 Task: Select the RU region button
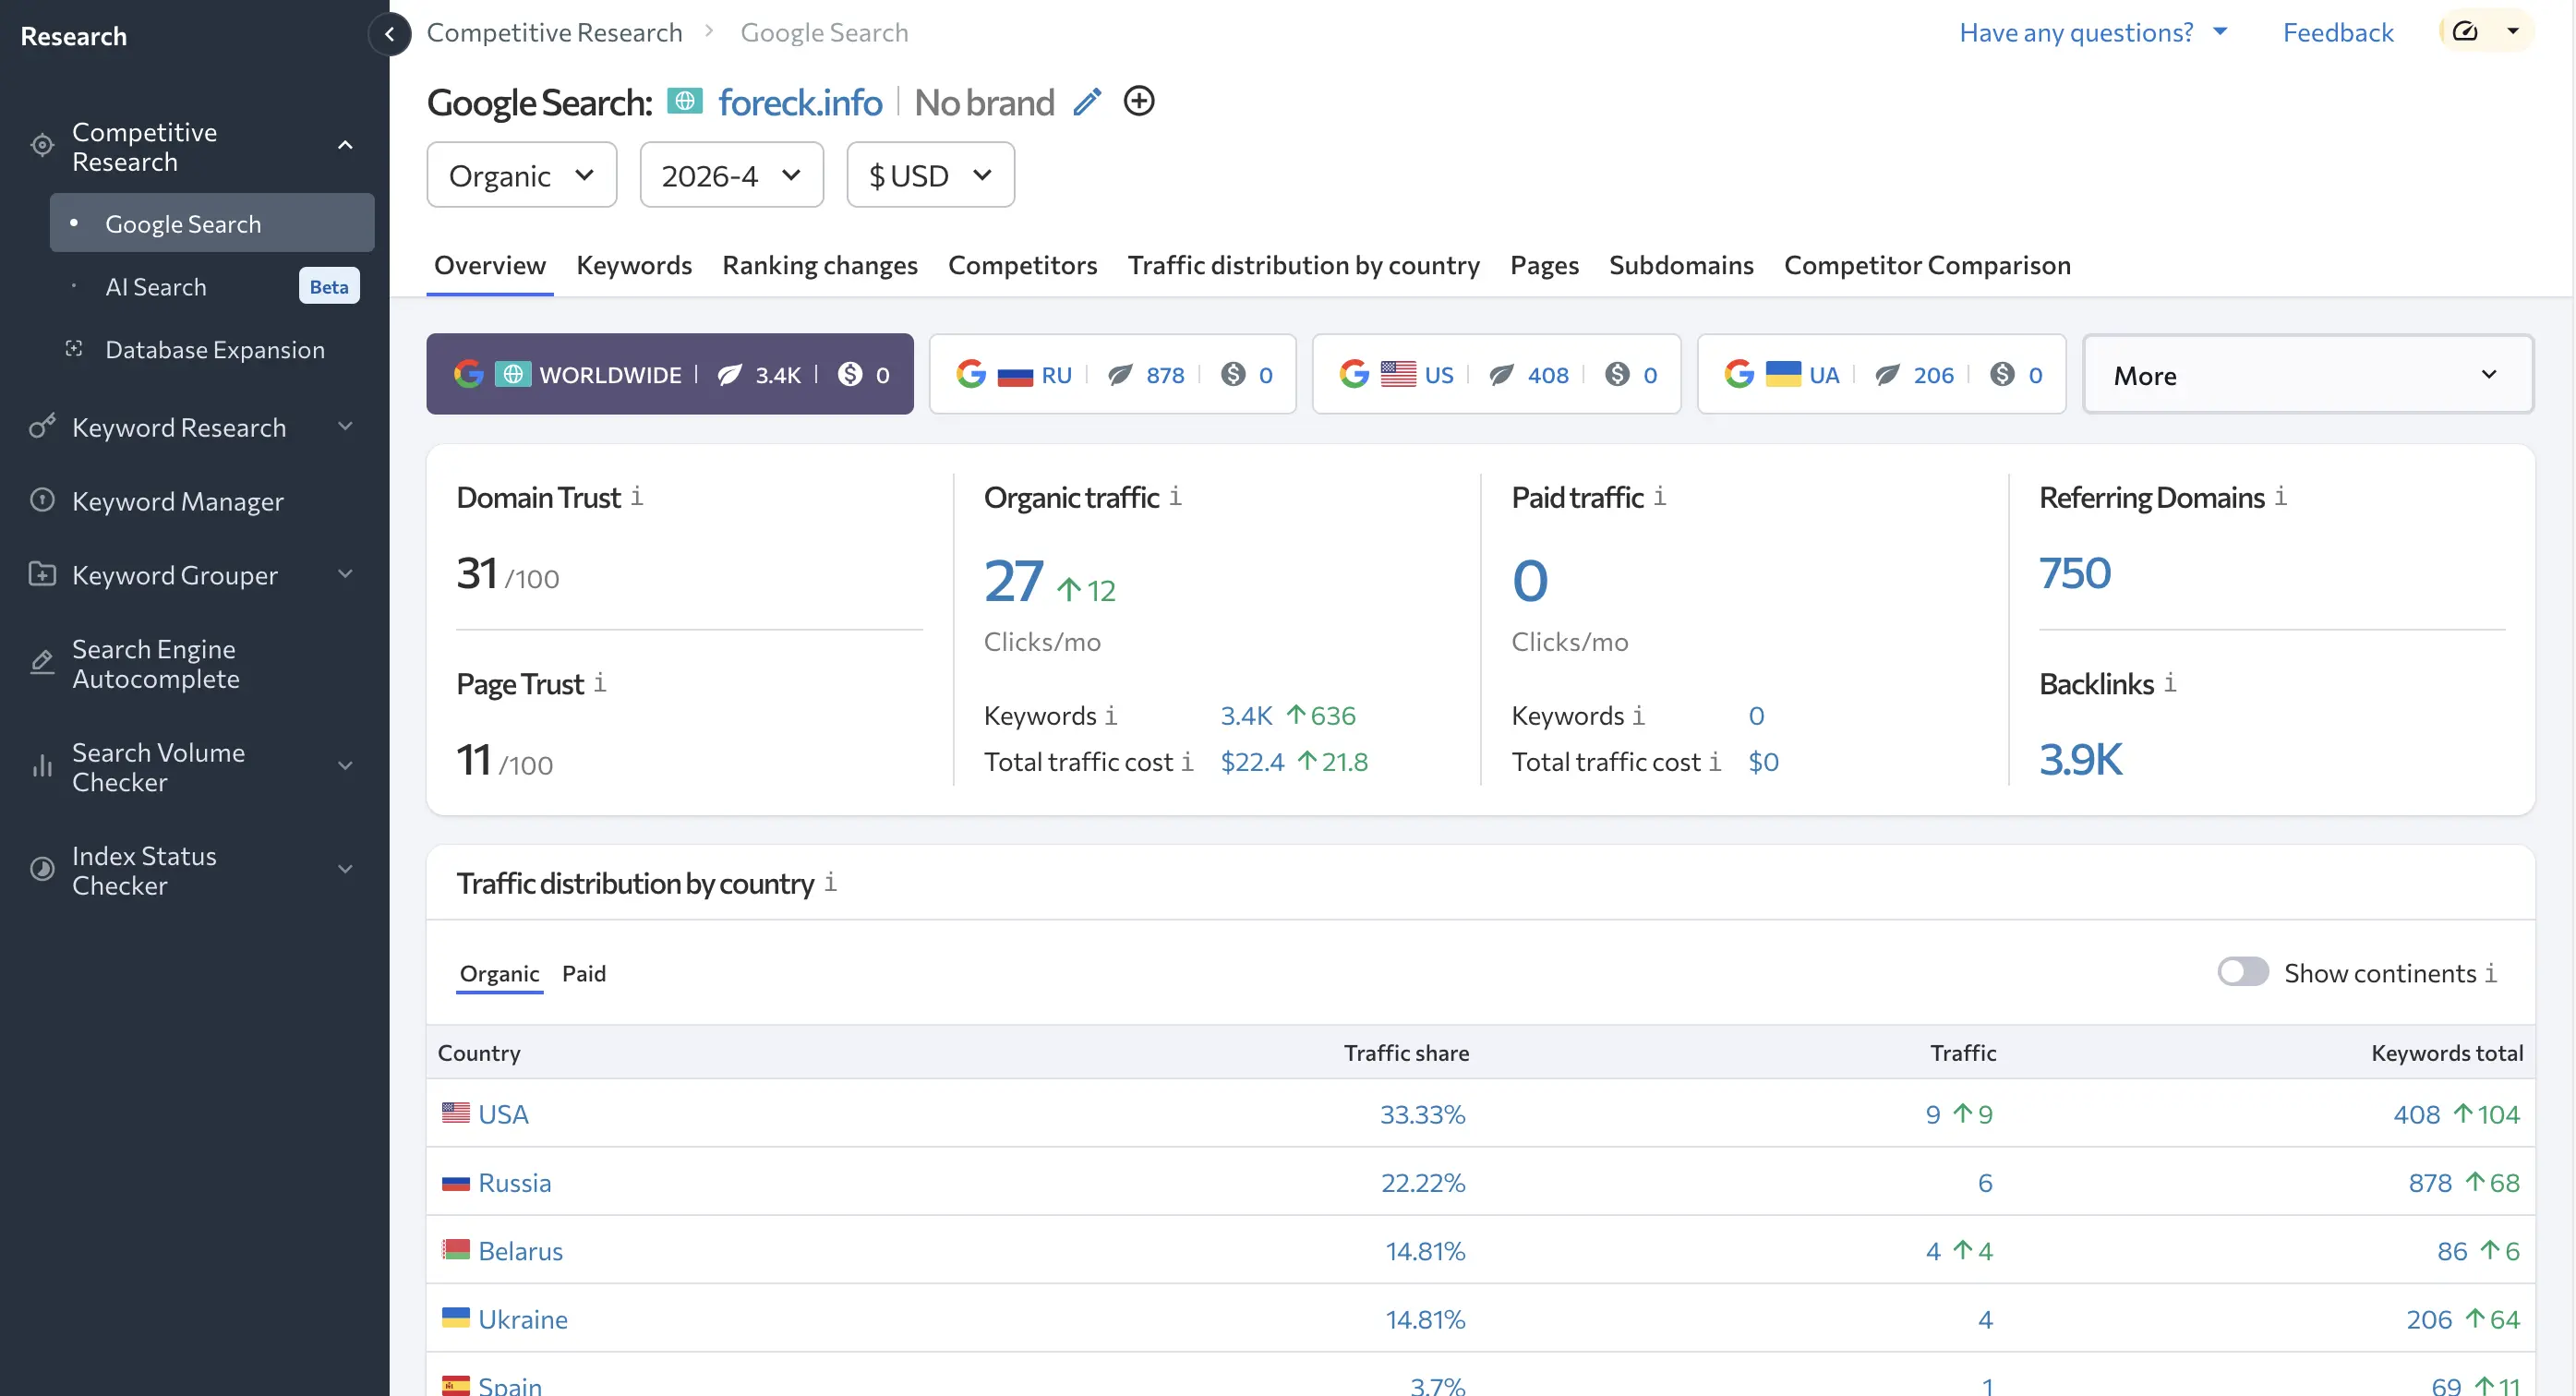[x=1113, y=374]
